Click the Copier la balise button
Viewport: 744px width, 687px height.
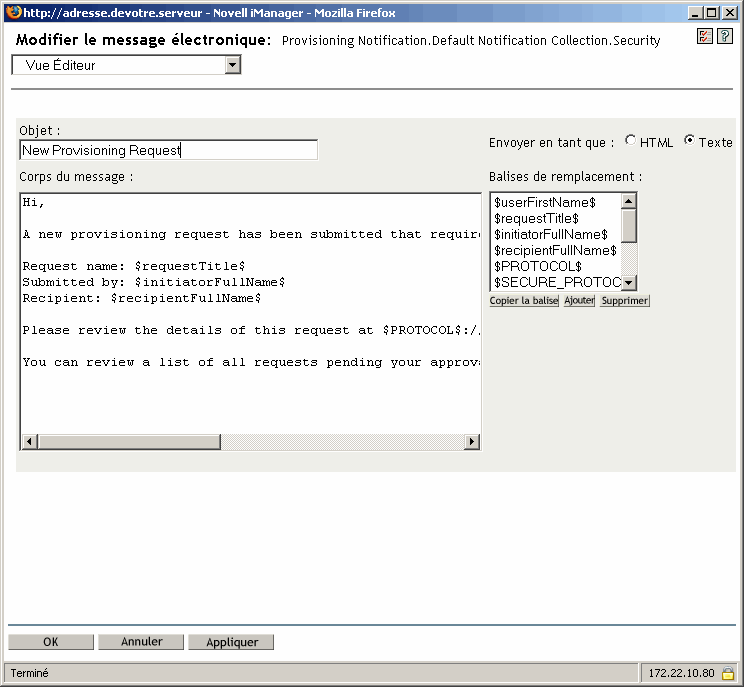coord(524,300)
